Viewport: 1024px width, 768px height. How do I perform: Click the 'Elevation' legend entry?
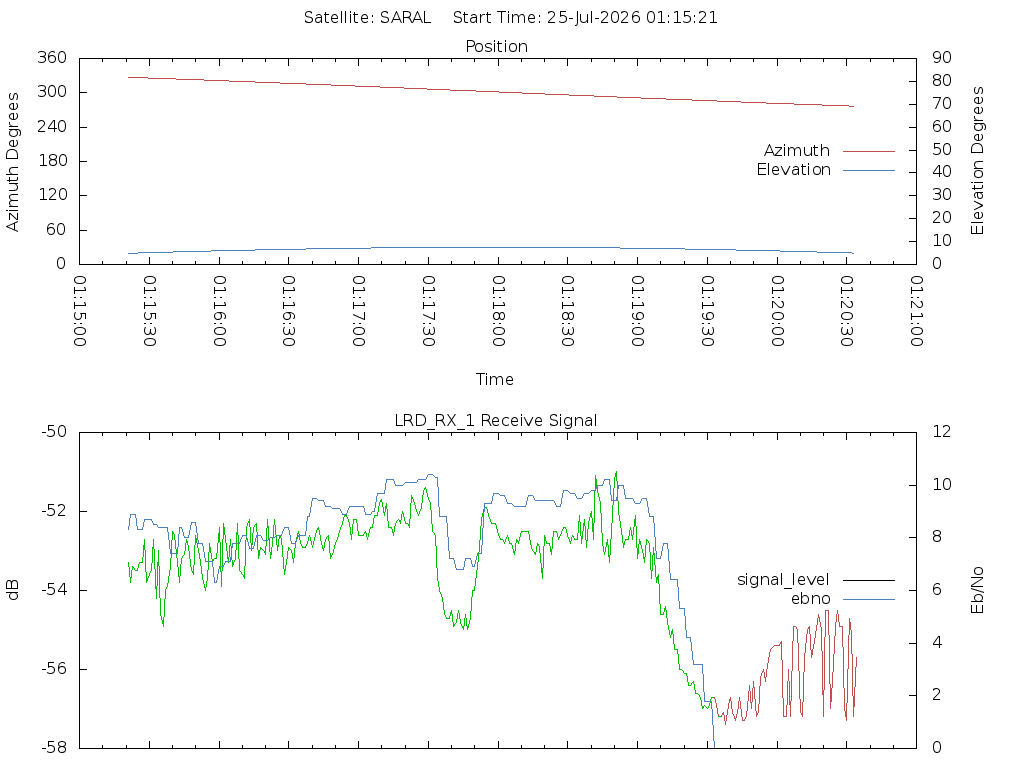793,170
